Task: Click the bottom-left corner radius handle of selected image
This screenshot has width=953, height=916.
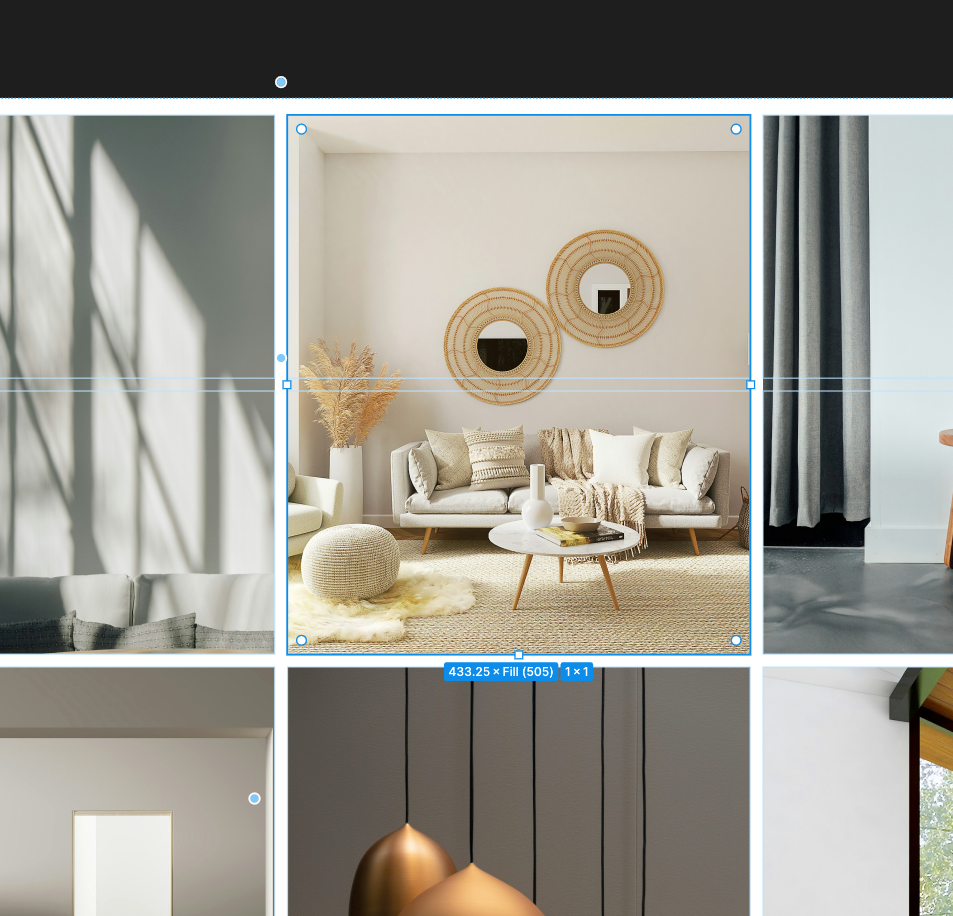Action: 301,640
